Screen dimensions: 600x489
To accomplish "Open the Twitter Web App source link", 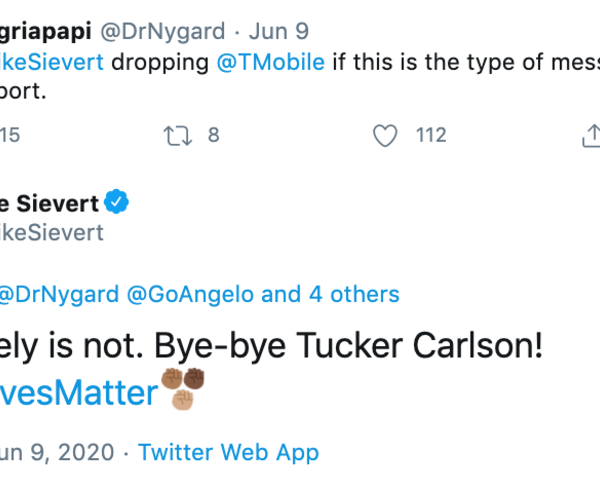I will click(x=228, y=452).
